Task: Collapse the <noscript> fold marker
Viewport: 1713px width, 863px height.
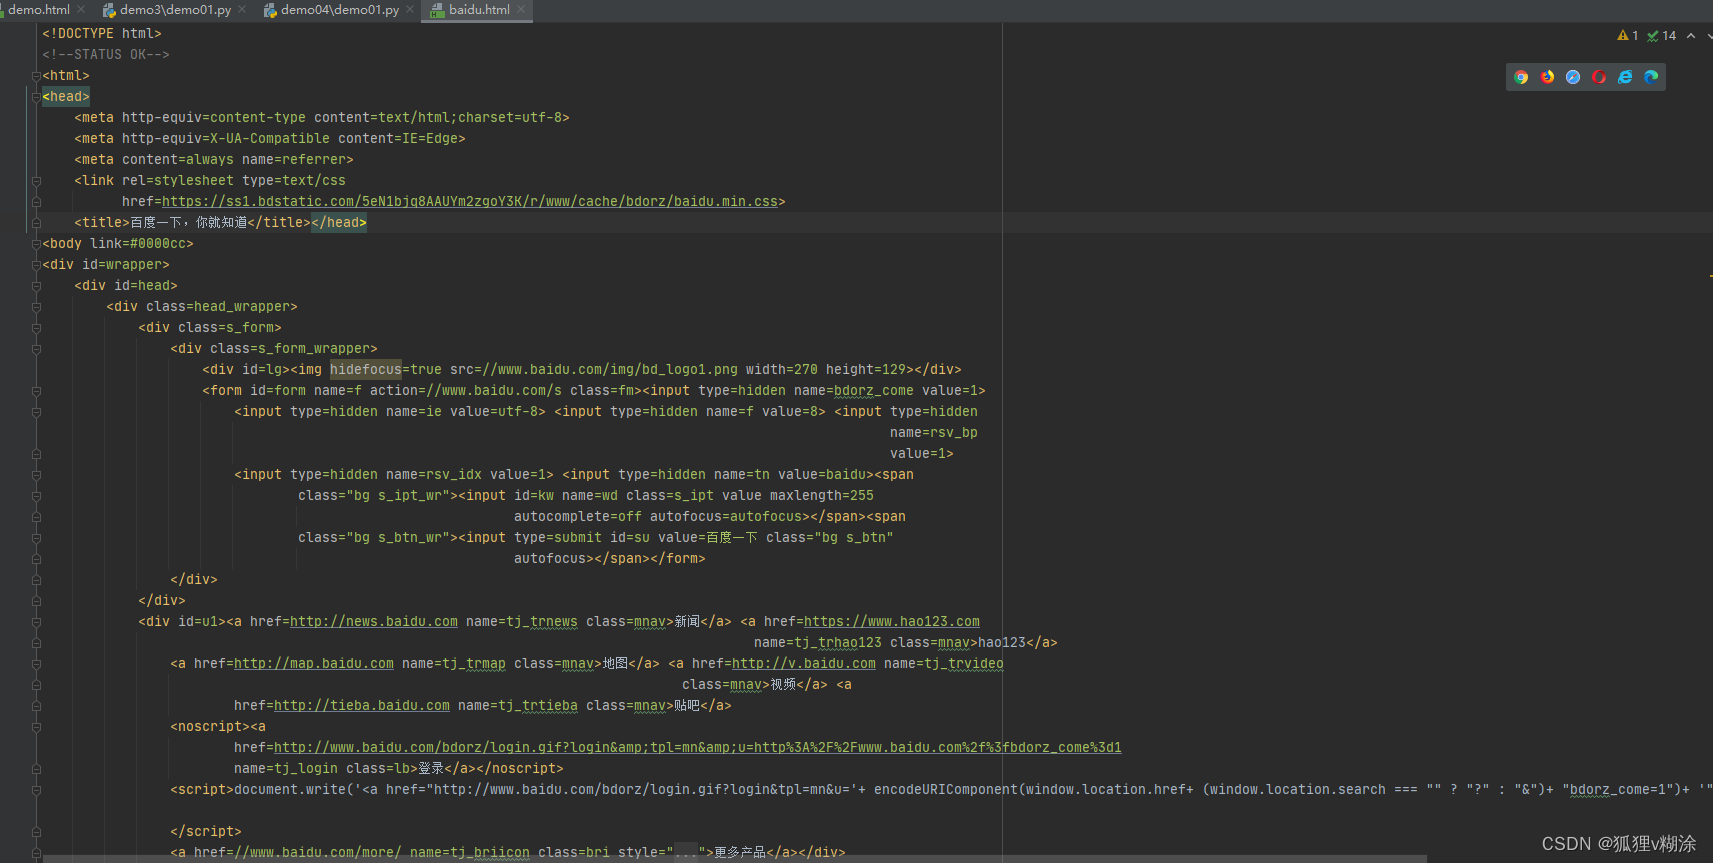Action: pos(36,727)
